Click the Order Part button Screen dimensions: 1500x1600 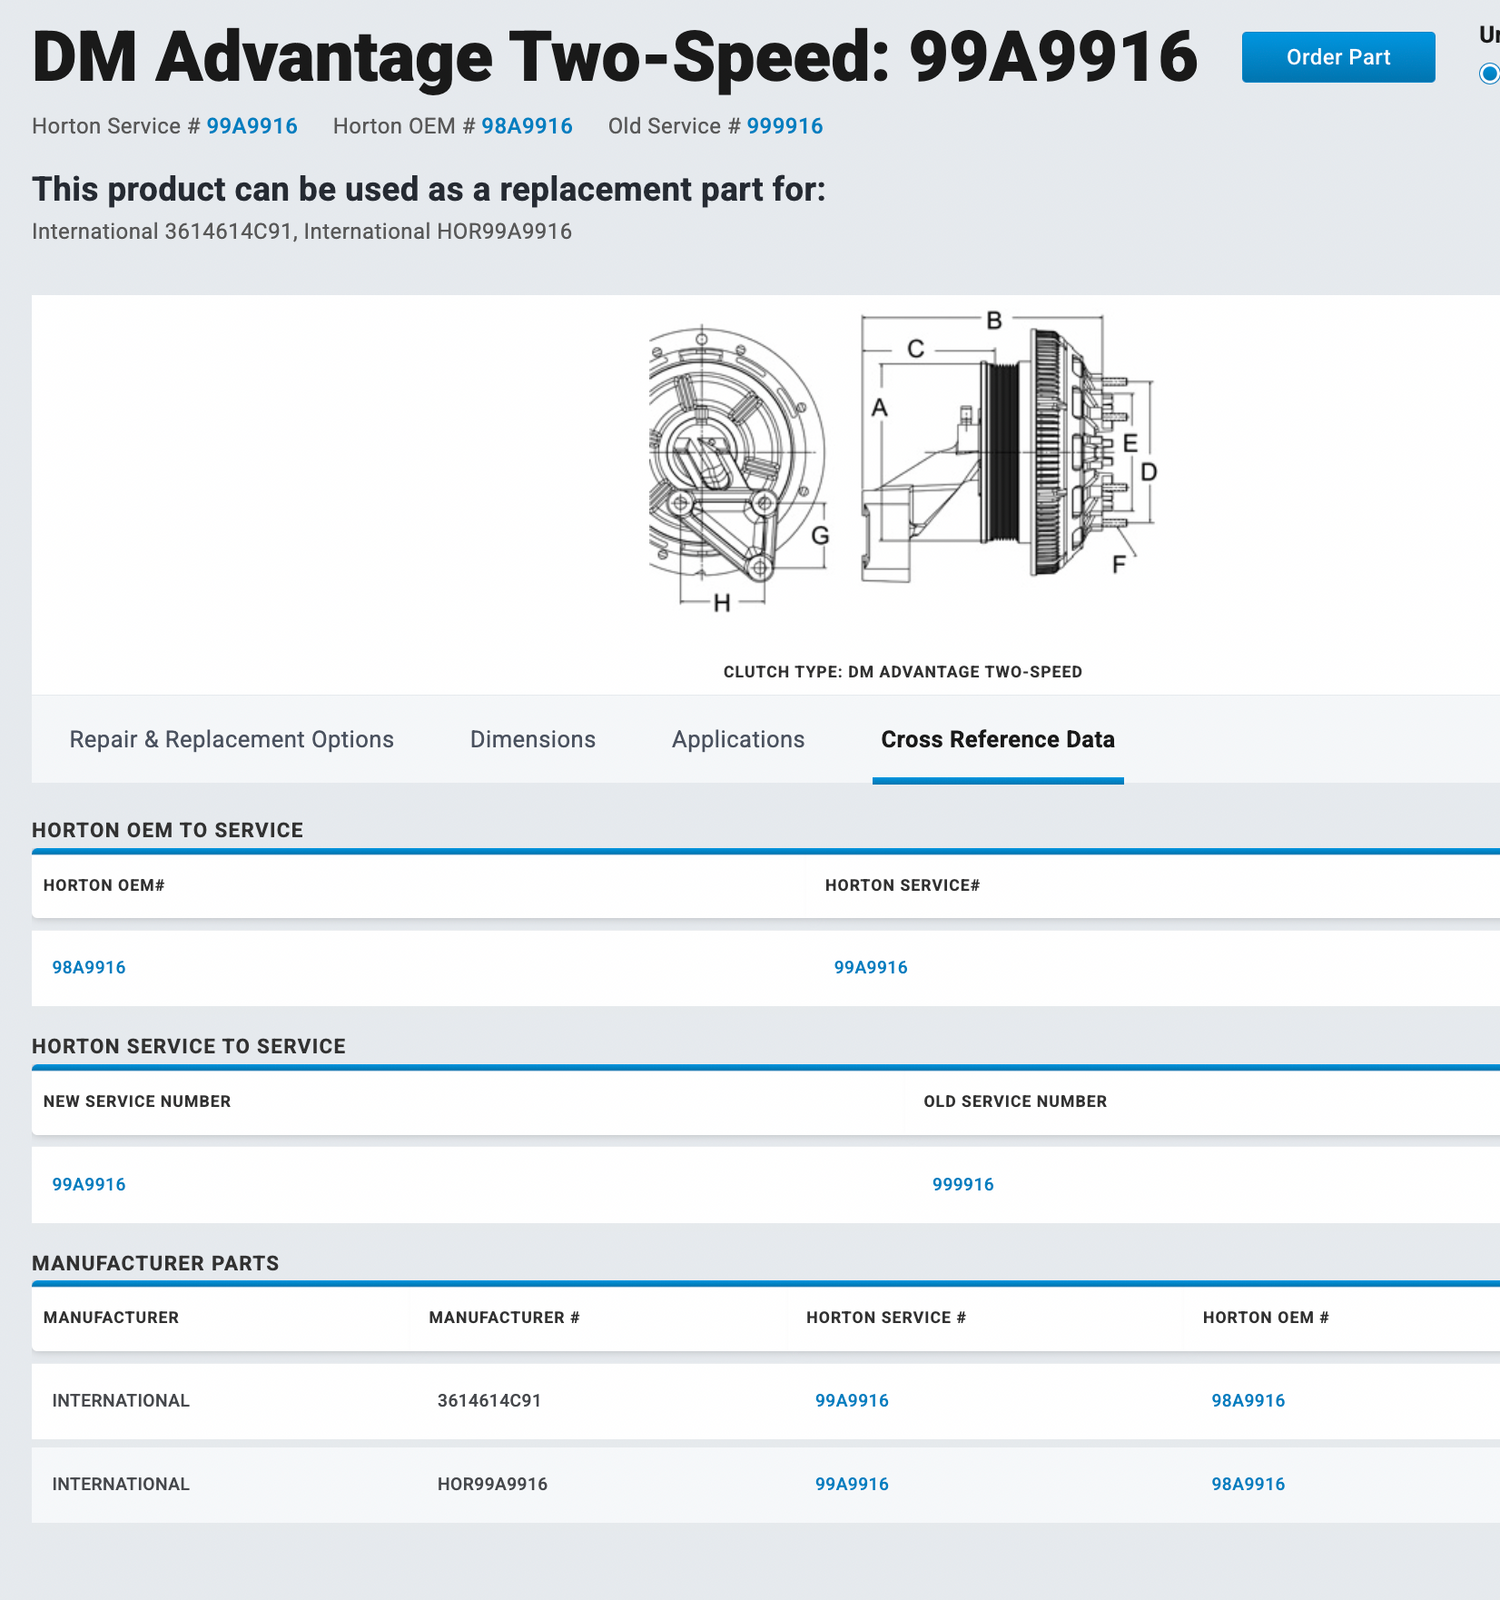[x=1337, y=57]
